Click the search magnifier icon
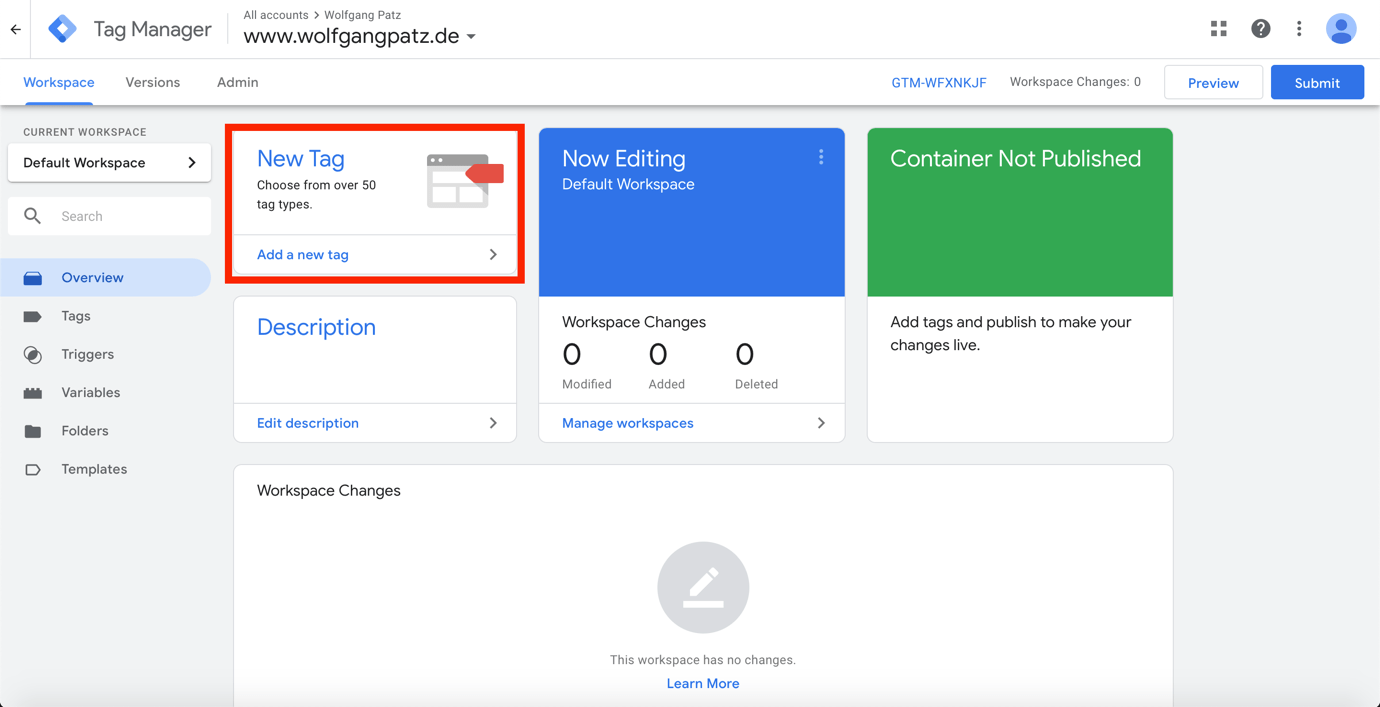 (33, 216)
